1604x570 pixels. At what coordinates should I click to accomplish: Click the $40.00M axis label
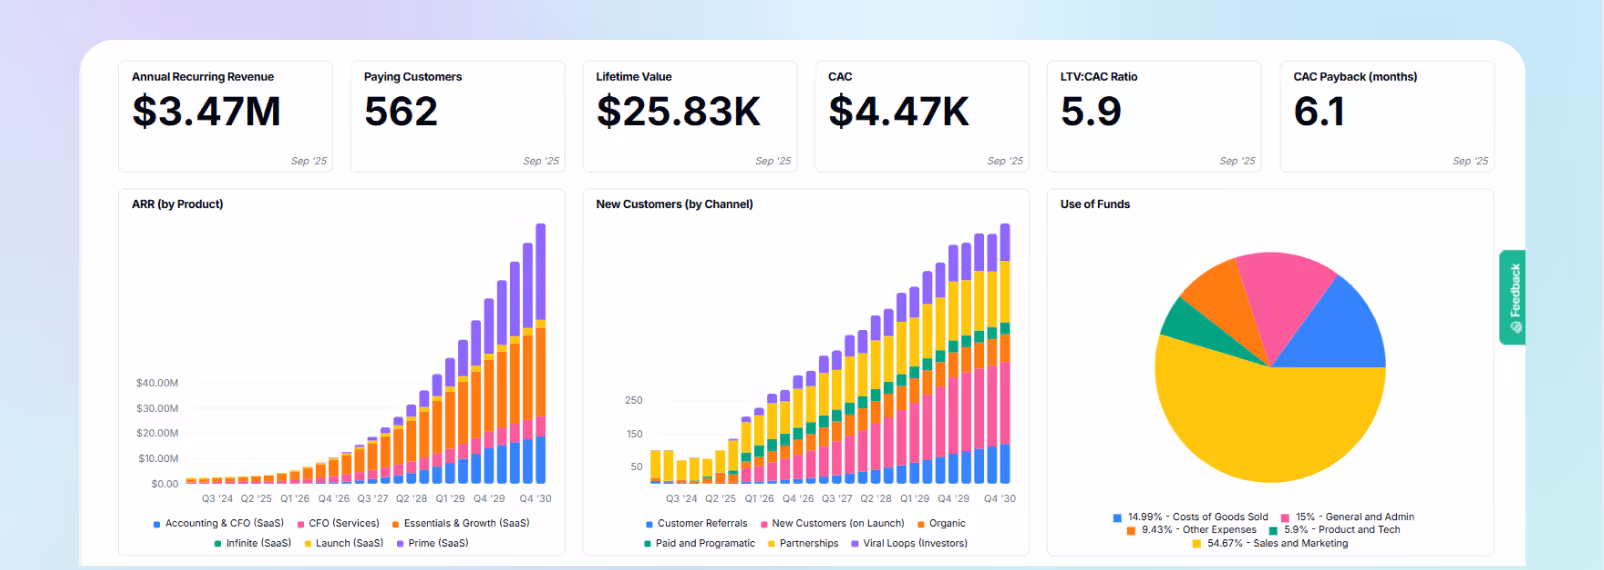pyautogui.click(x=157, y=383)
